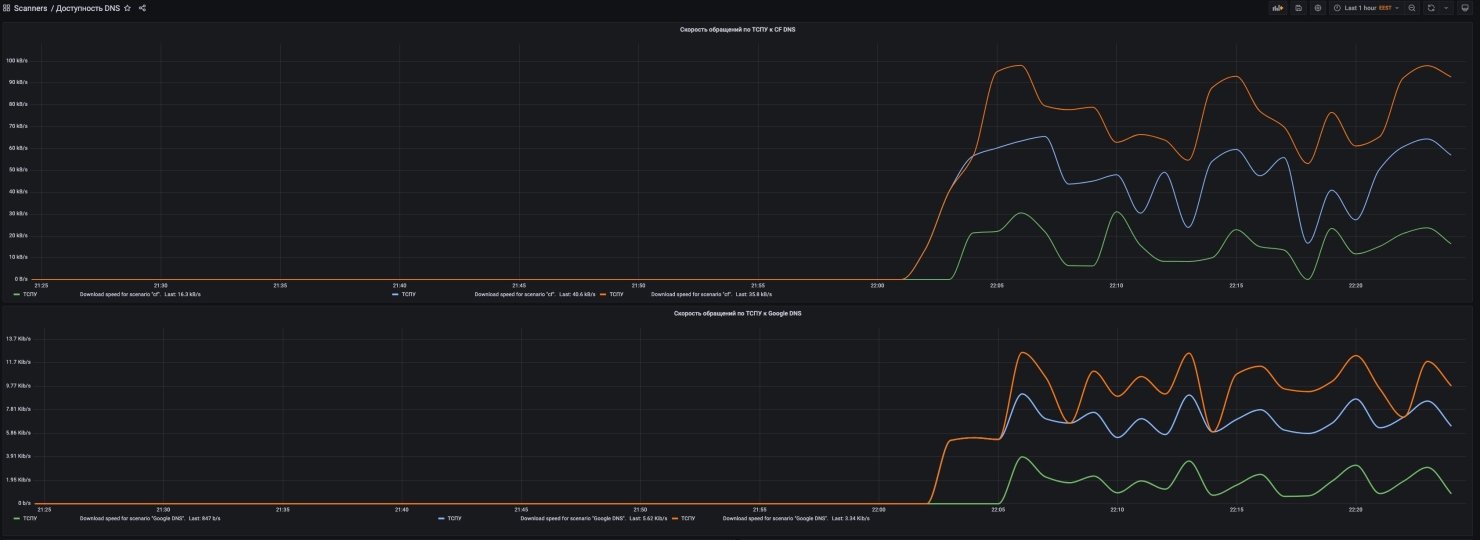Expand the refresh interval dropdown arrow

[x=1446, y=8]
